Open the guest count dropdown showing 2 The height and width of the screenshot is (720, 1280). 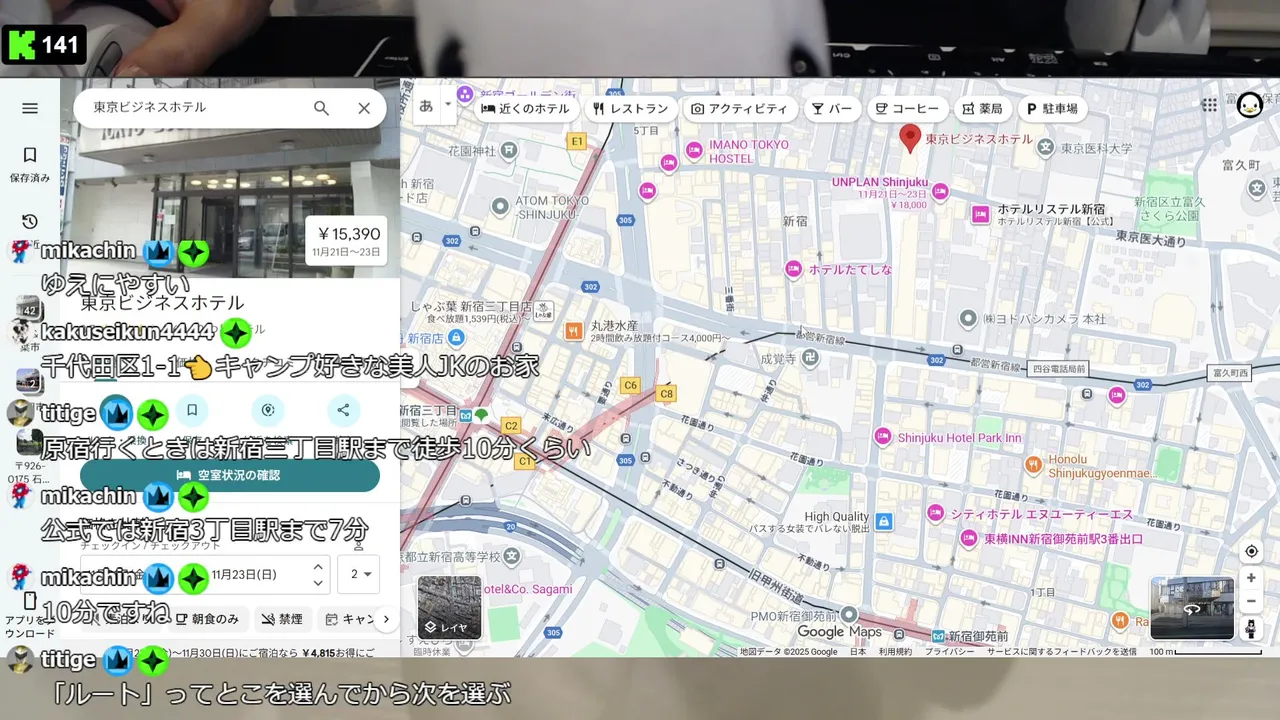coord(359,574)
